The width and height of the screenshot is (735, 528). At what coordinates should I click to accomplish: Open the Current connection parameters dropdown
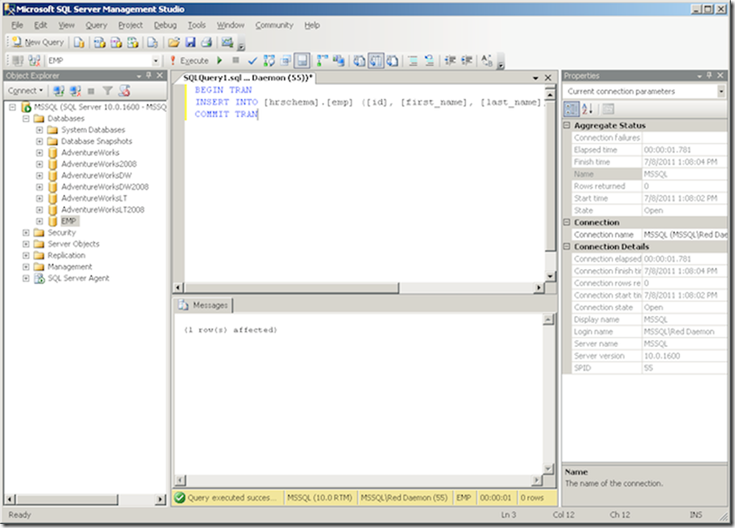(x=721, y=91)
